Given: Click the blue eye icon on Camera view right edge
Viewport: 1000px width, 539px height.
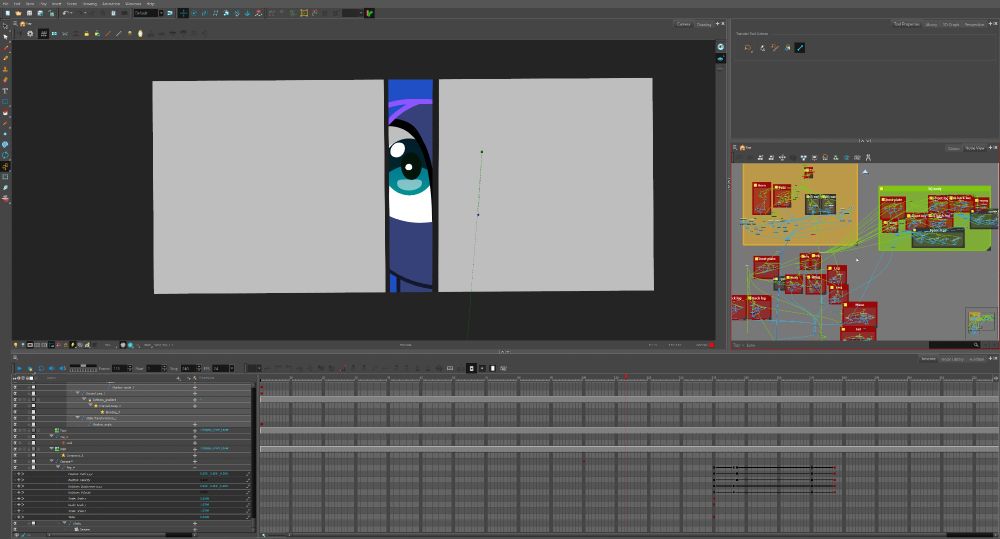Looking at the screenshot, I should click(720, 59).
